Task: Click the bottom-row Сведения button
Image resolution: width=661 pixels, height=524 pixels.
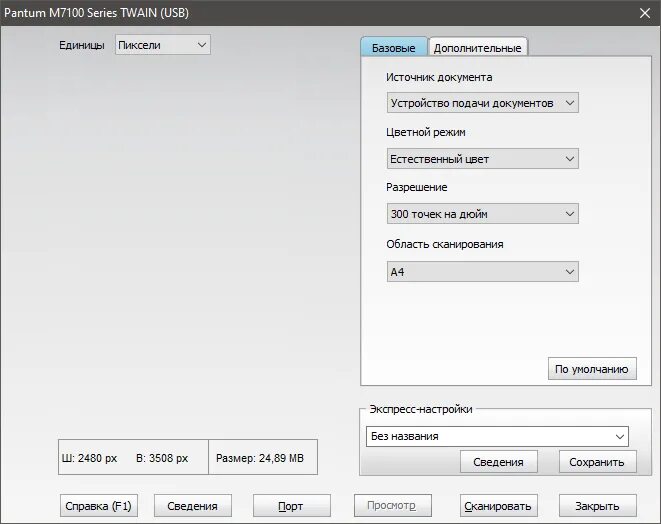Action: [193, 506]
